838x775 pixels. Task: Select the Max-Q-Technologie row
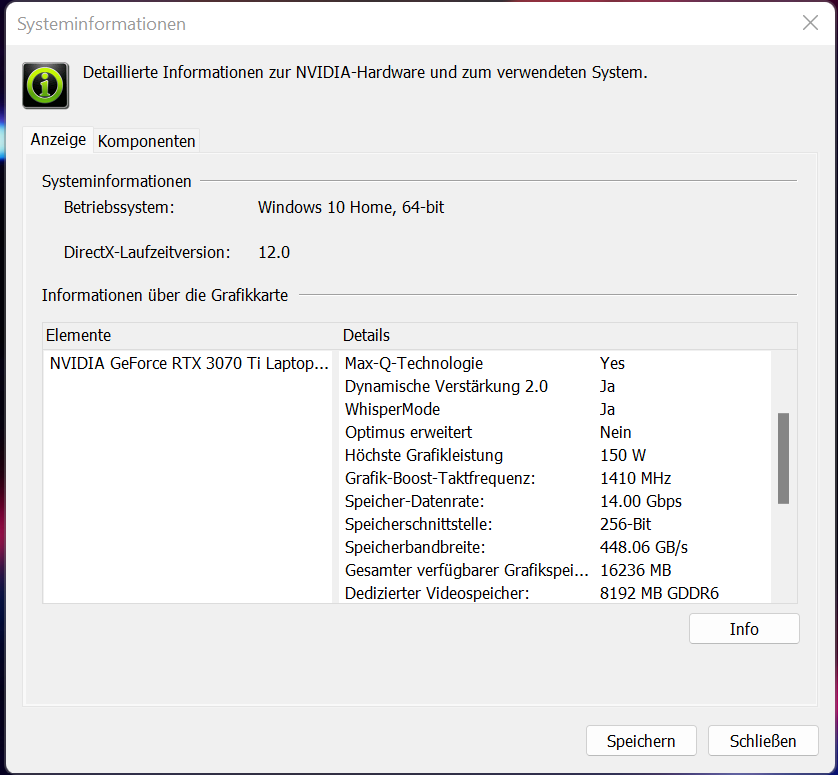click(x=555, y=363)
